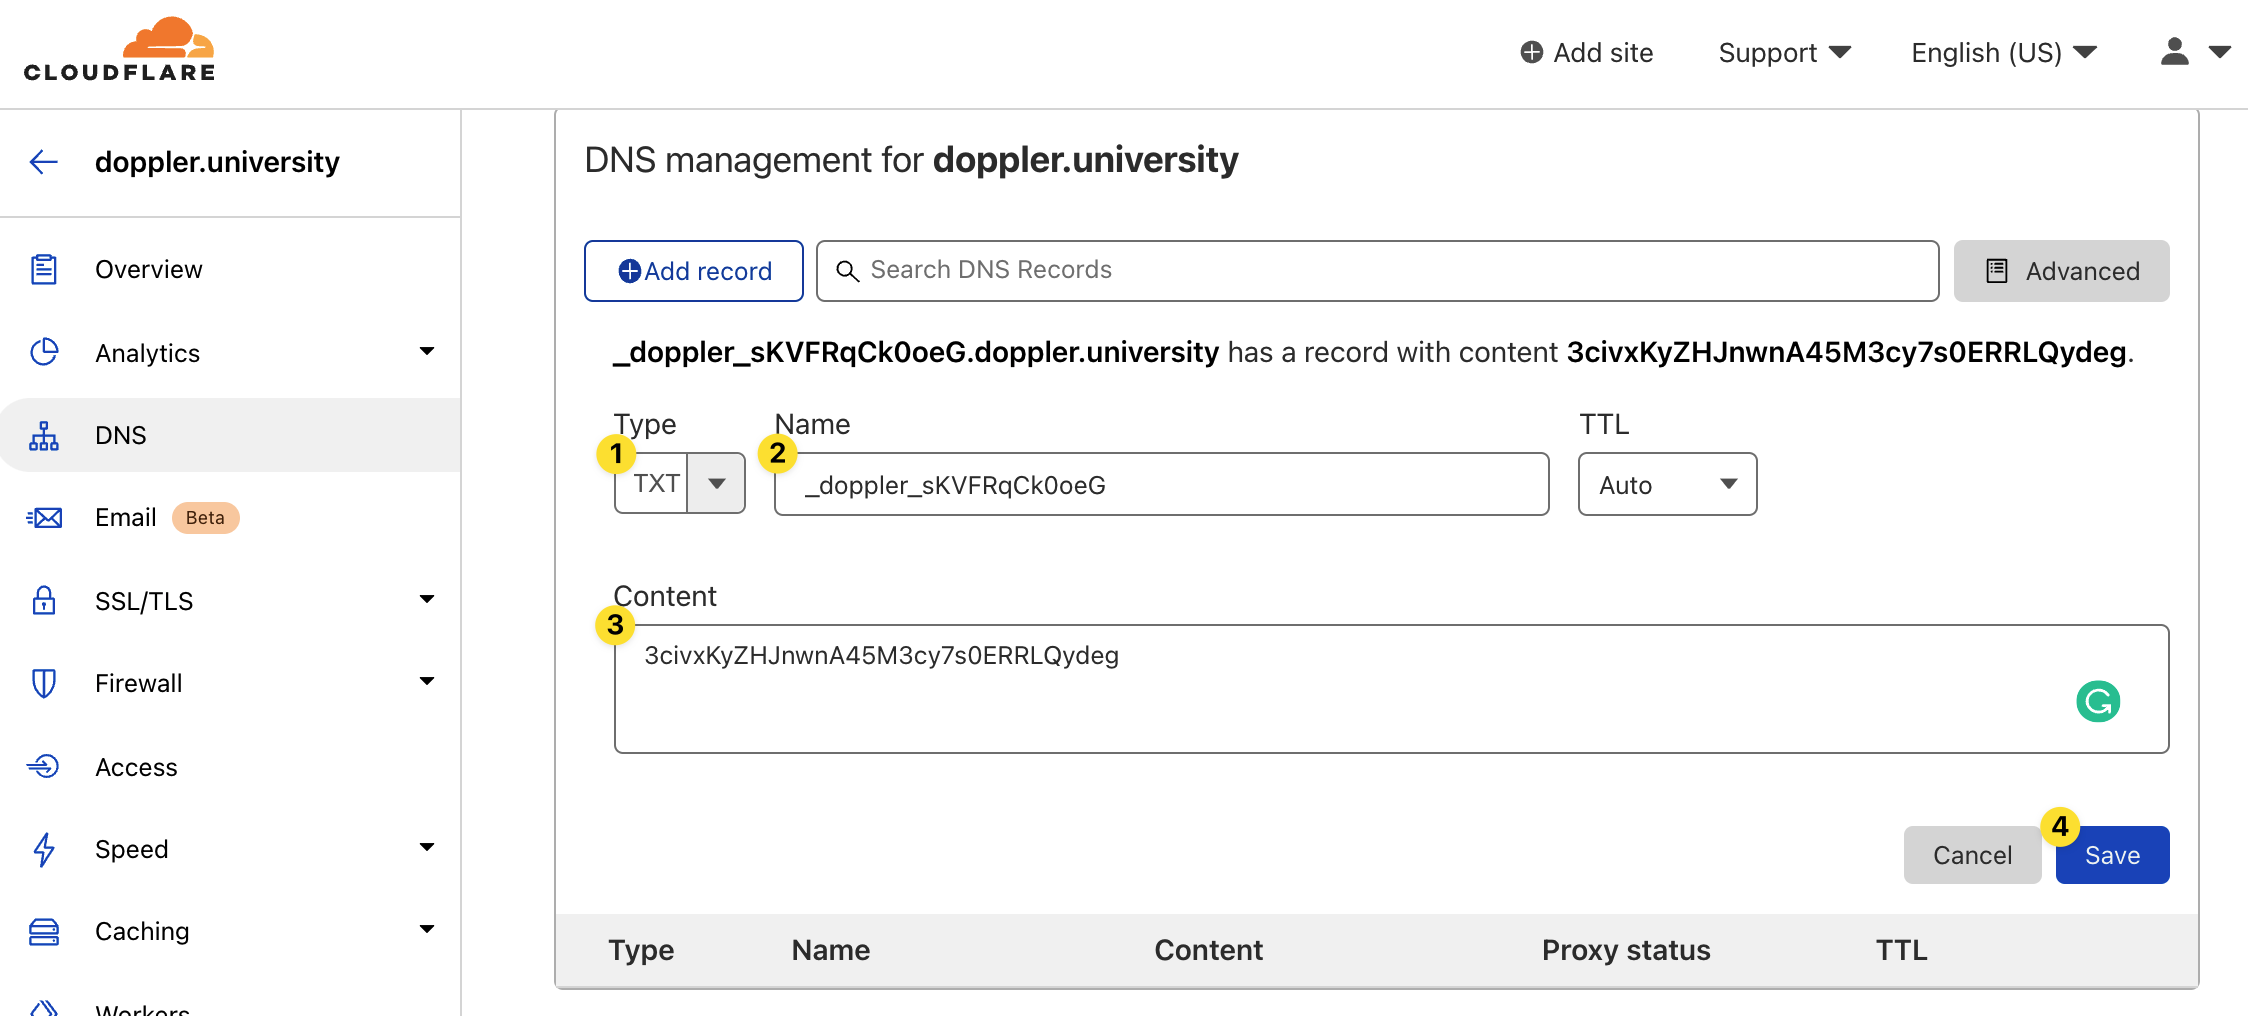The height and width of the screenshot is (1016, 2248).
Task: Click the Advanced button
Action: click(x=2062, y=271)
